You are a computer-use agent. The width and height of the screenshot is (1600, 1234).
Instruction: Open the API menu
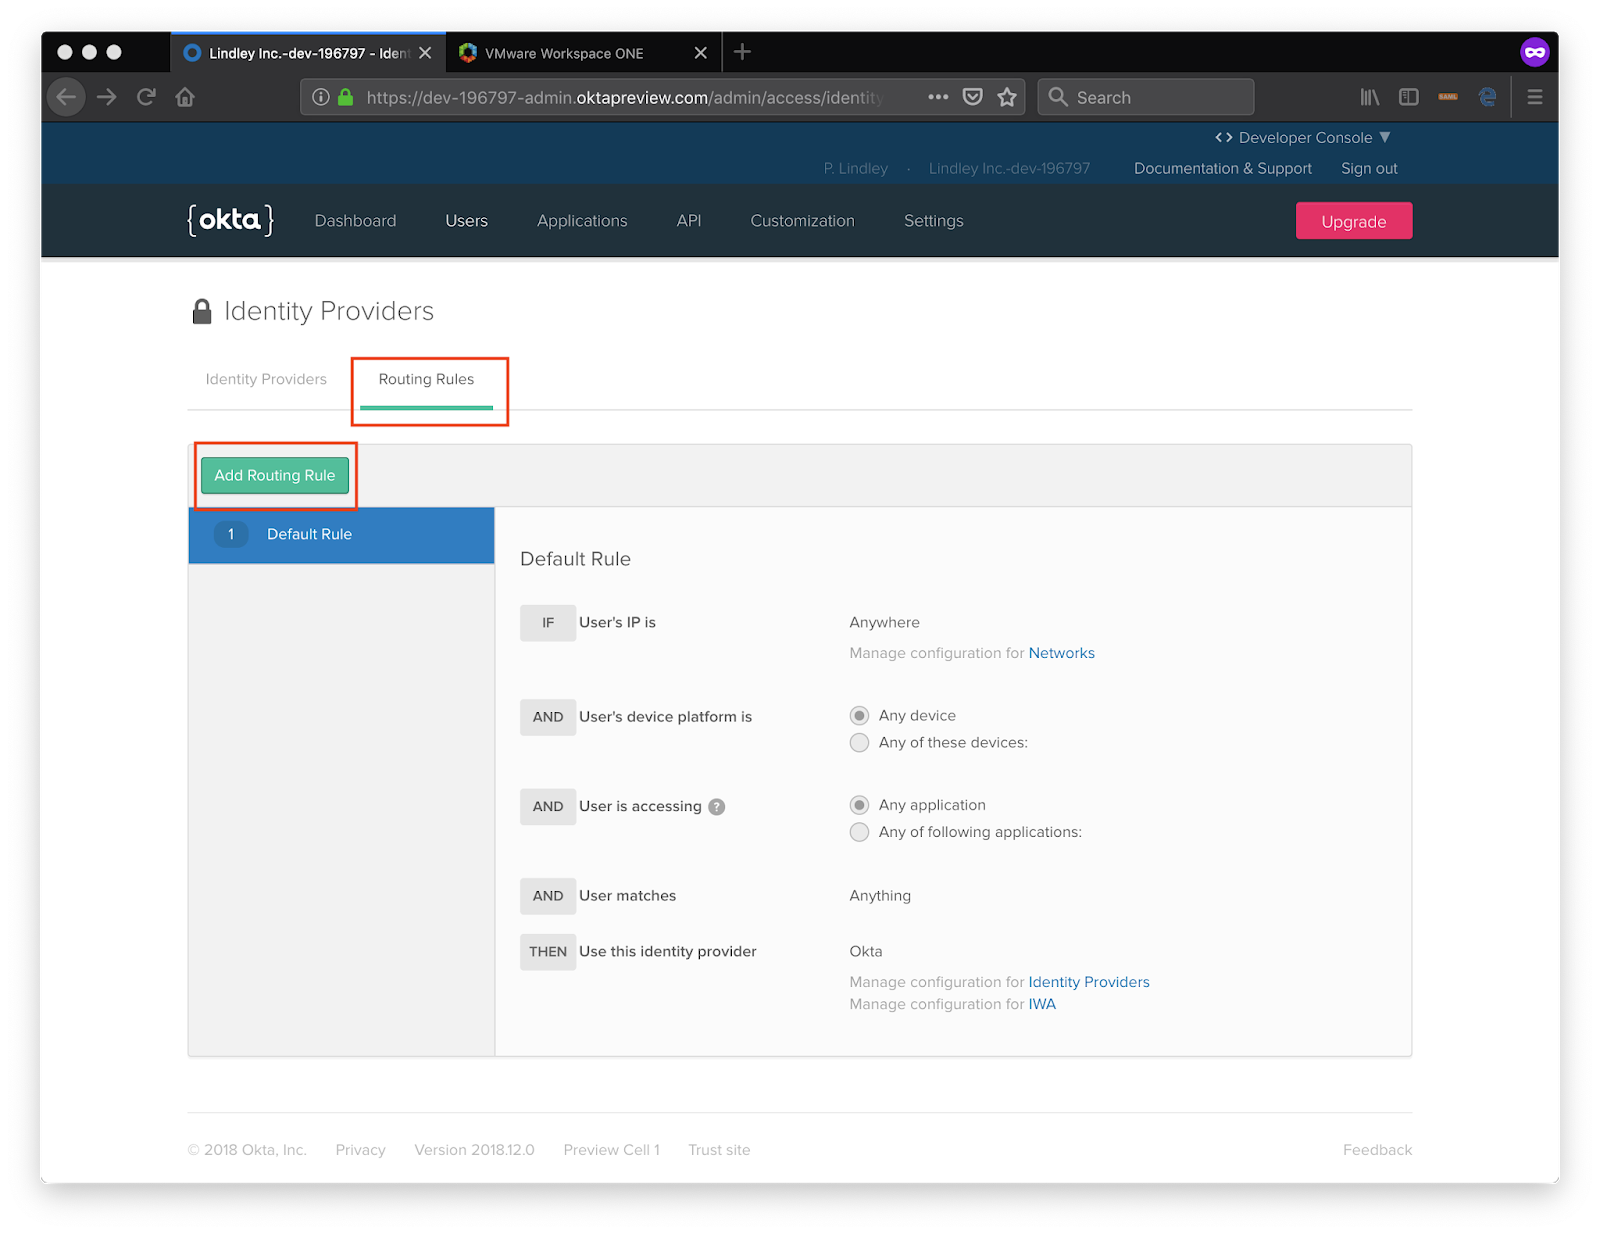(689, 221)
